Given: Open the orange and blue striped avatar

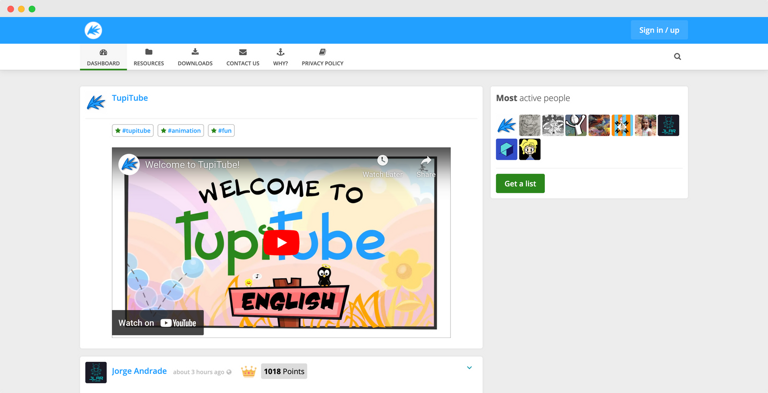Looking at the screenshot, I should tap(622, 125).
